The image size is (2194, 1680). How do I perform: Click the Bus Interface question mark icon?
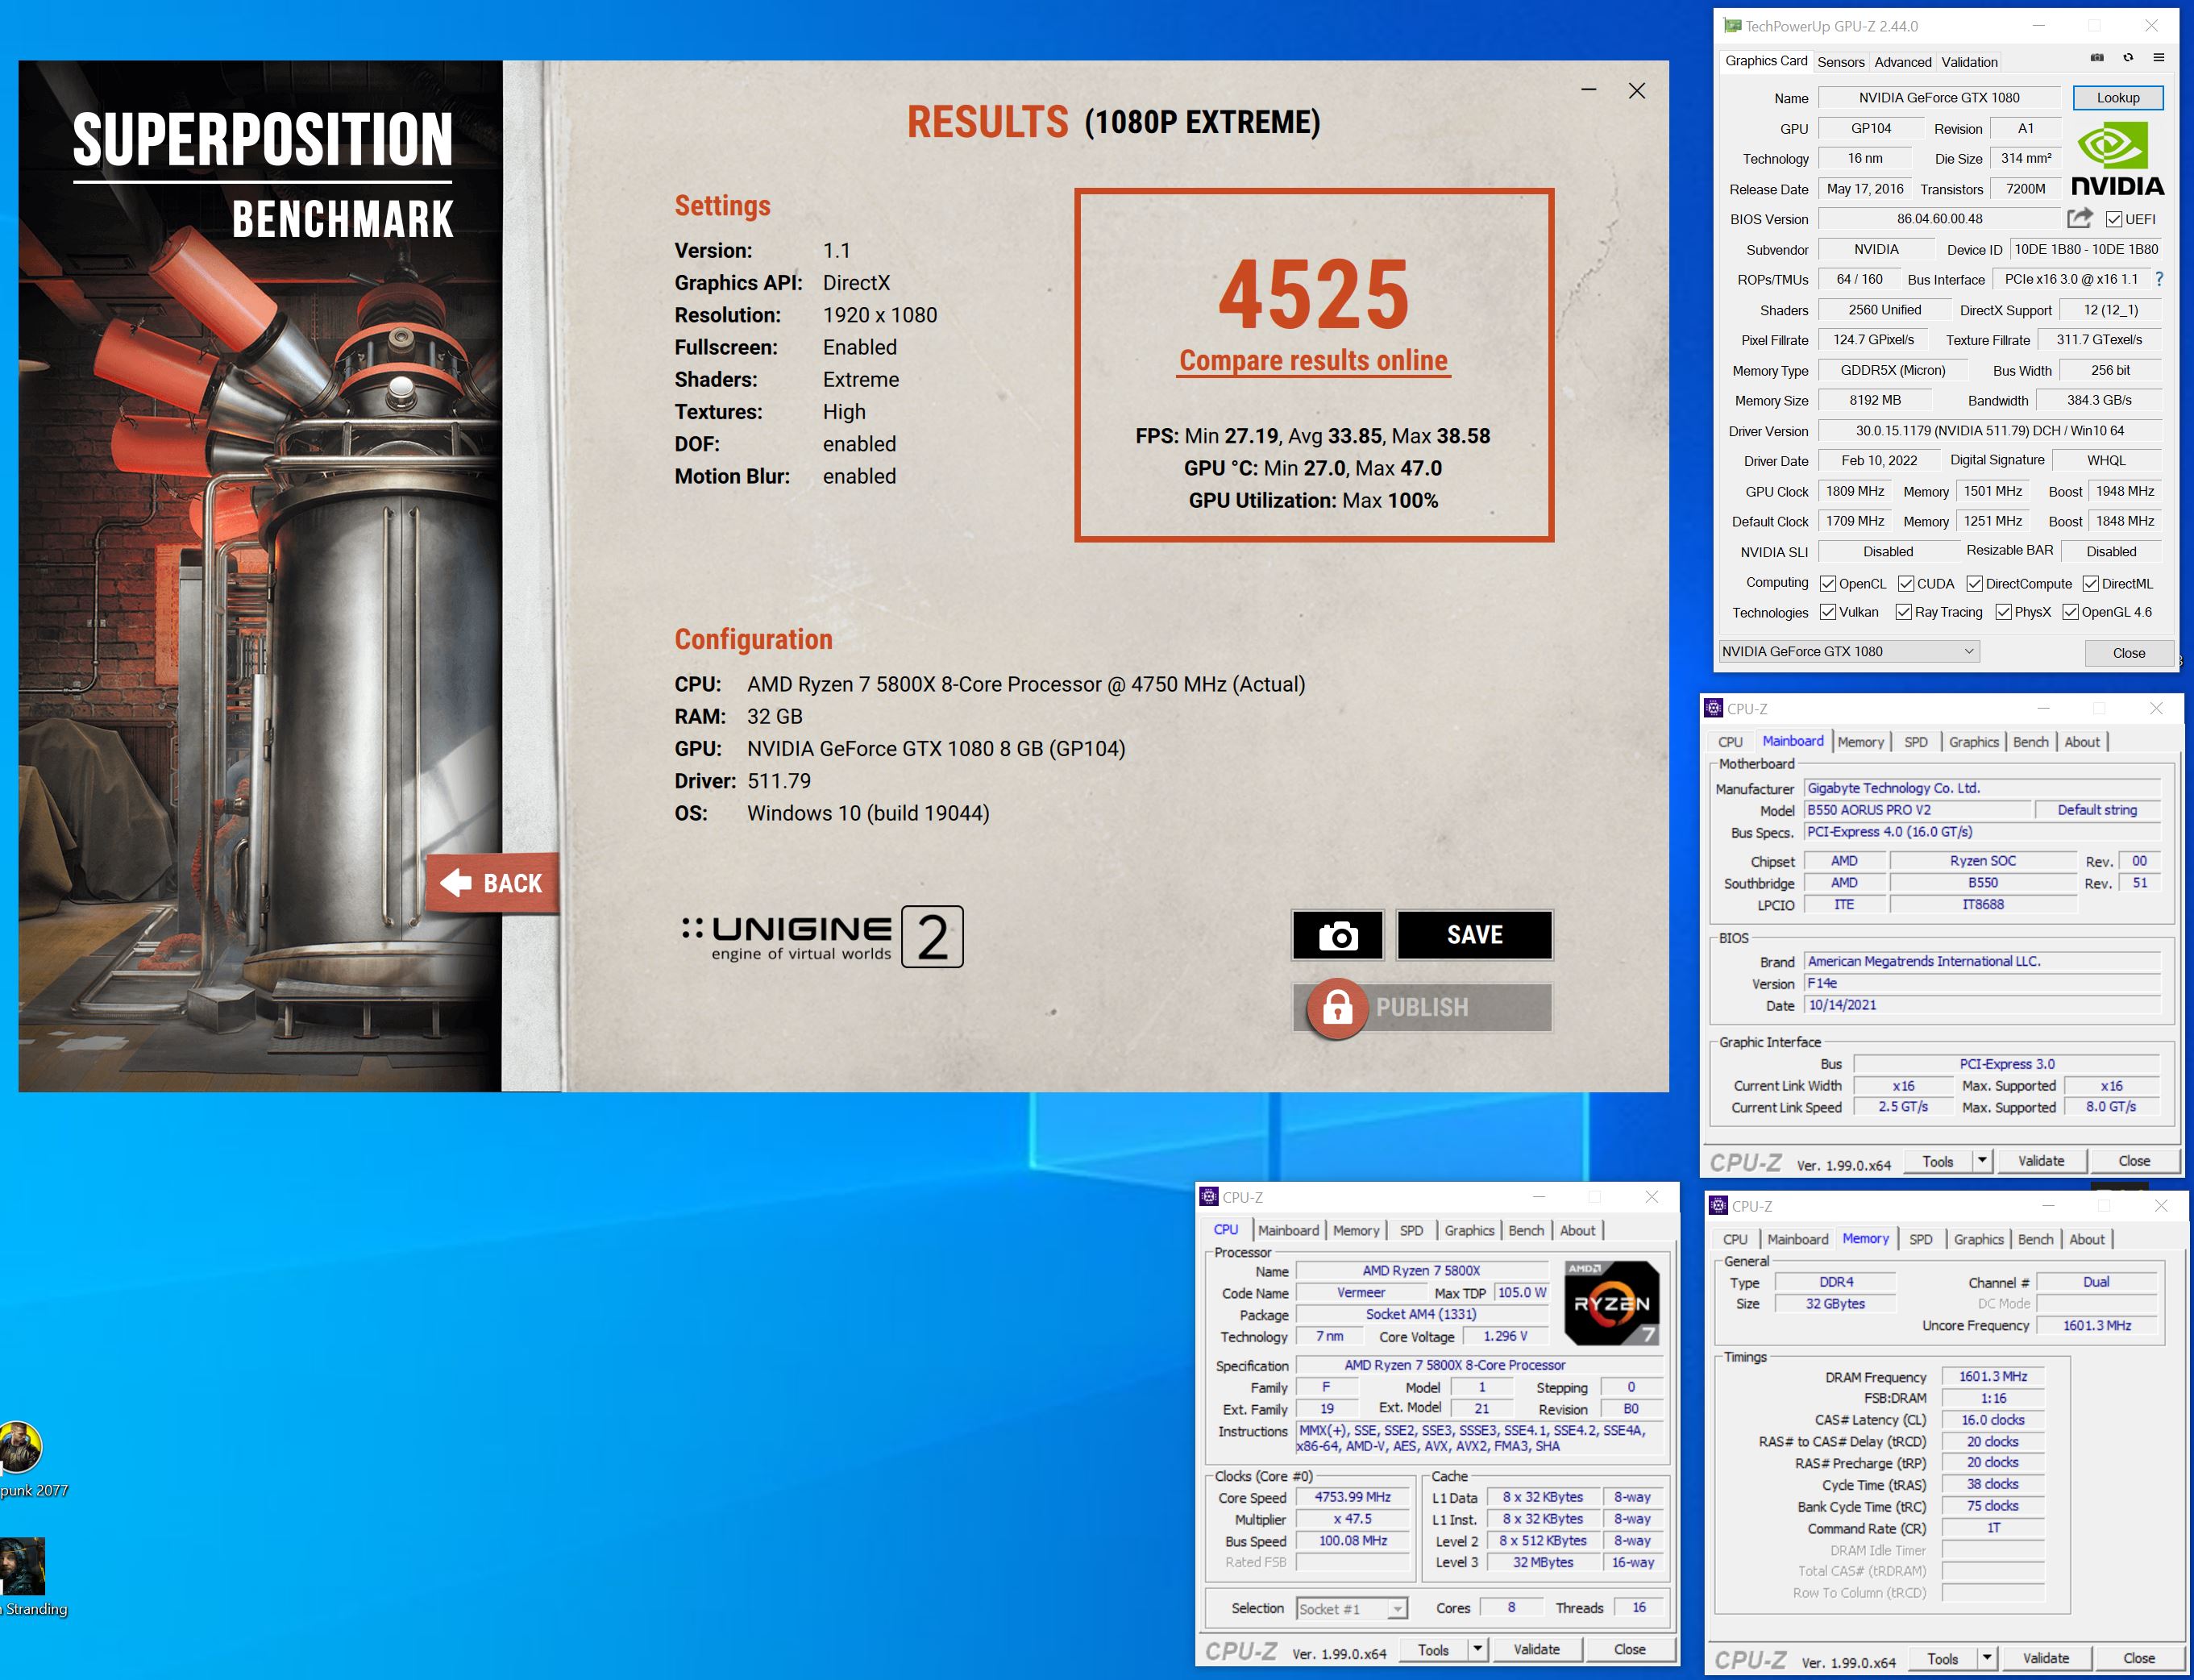pos(2160,279)
